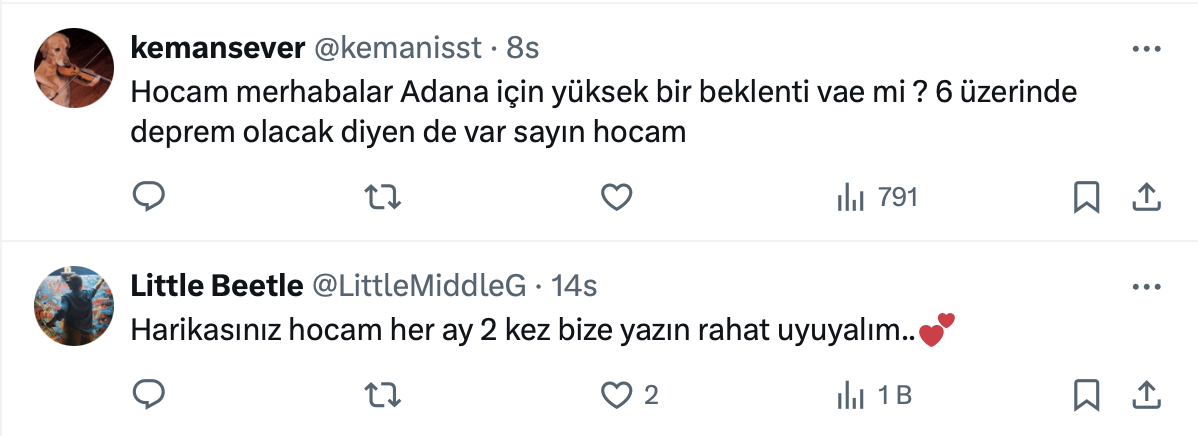The image size is (1198, 436).
Task: Open the 14s timestamp of Little Beetle's tweet
Action: point(575,286)
